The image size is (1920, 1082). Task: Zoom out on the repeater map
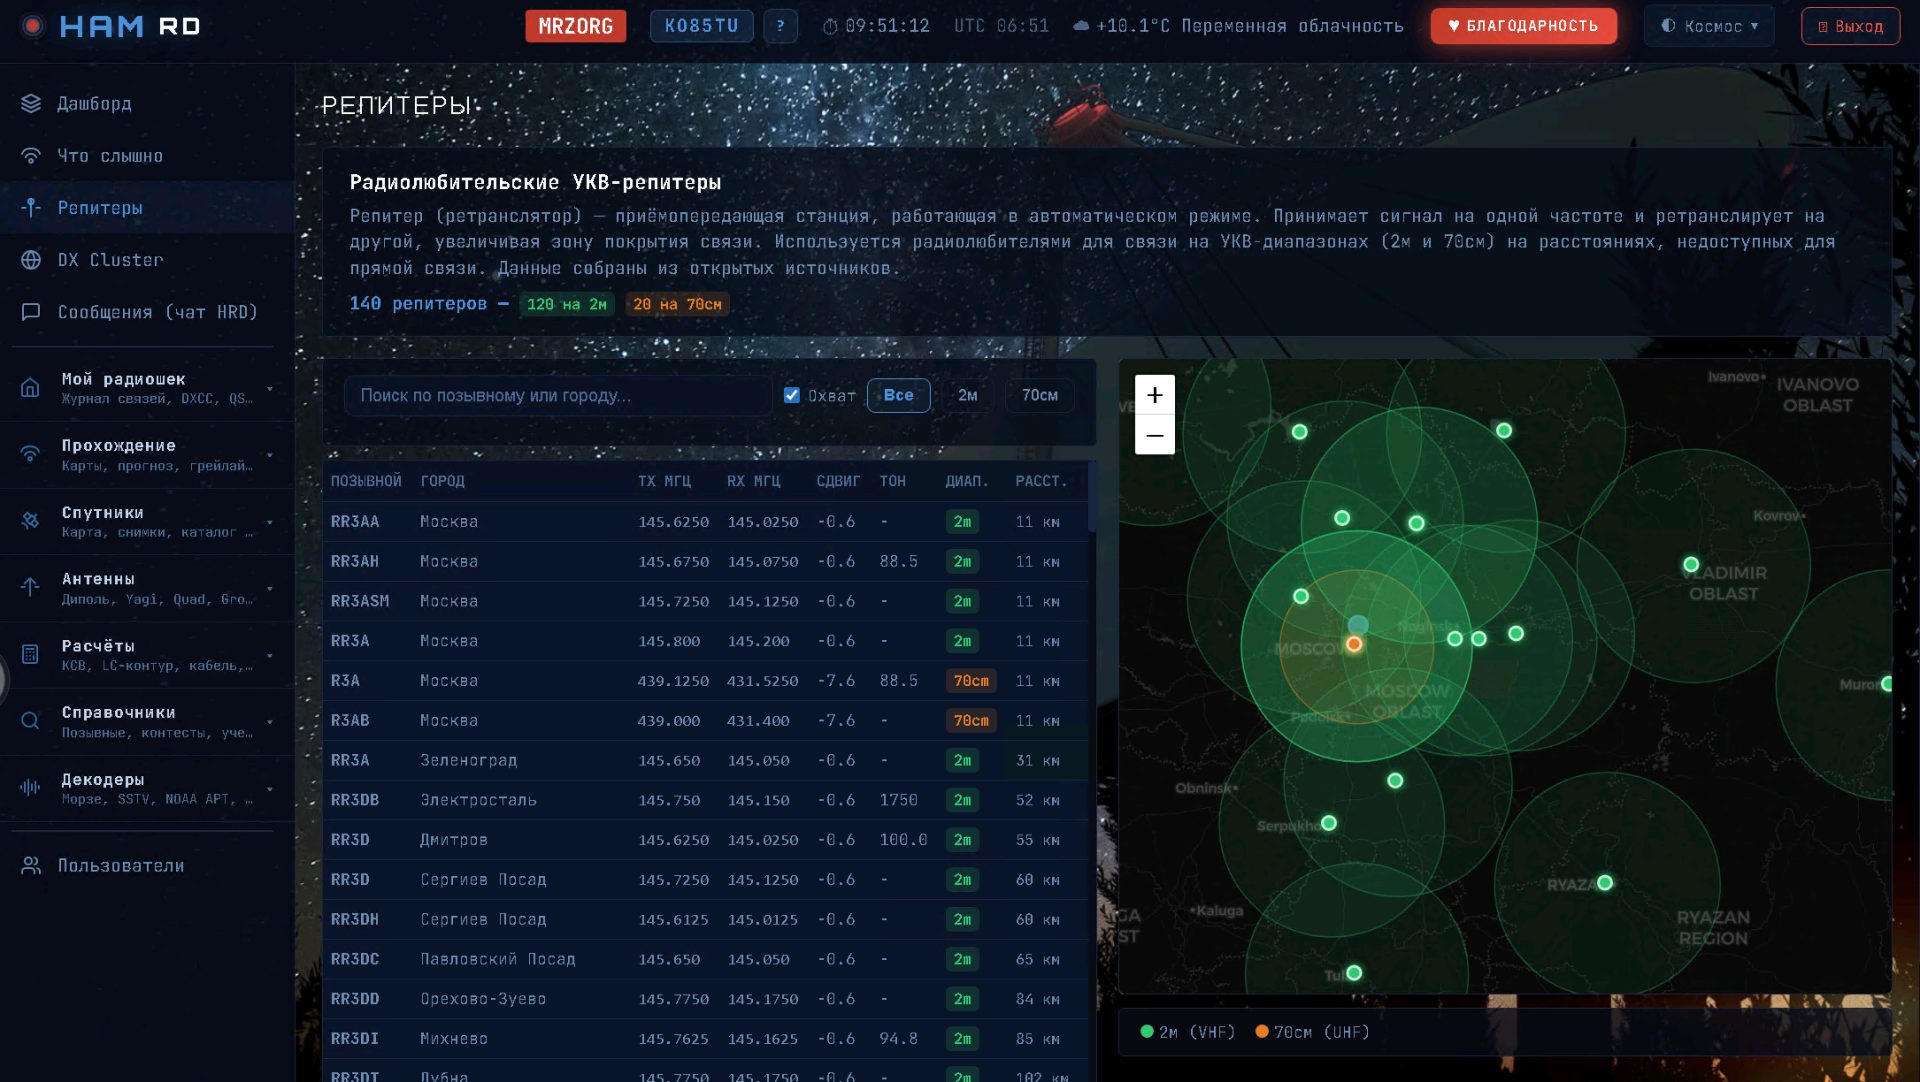pos(1155,435)
